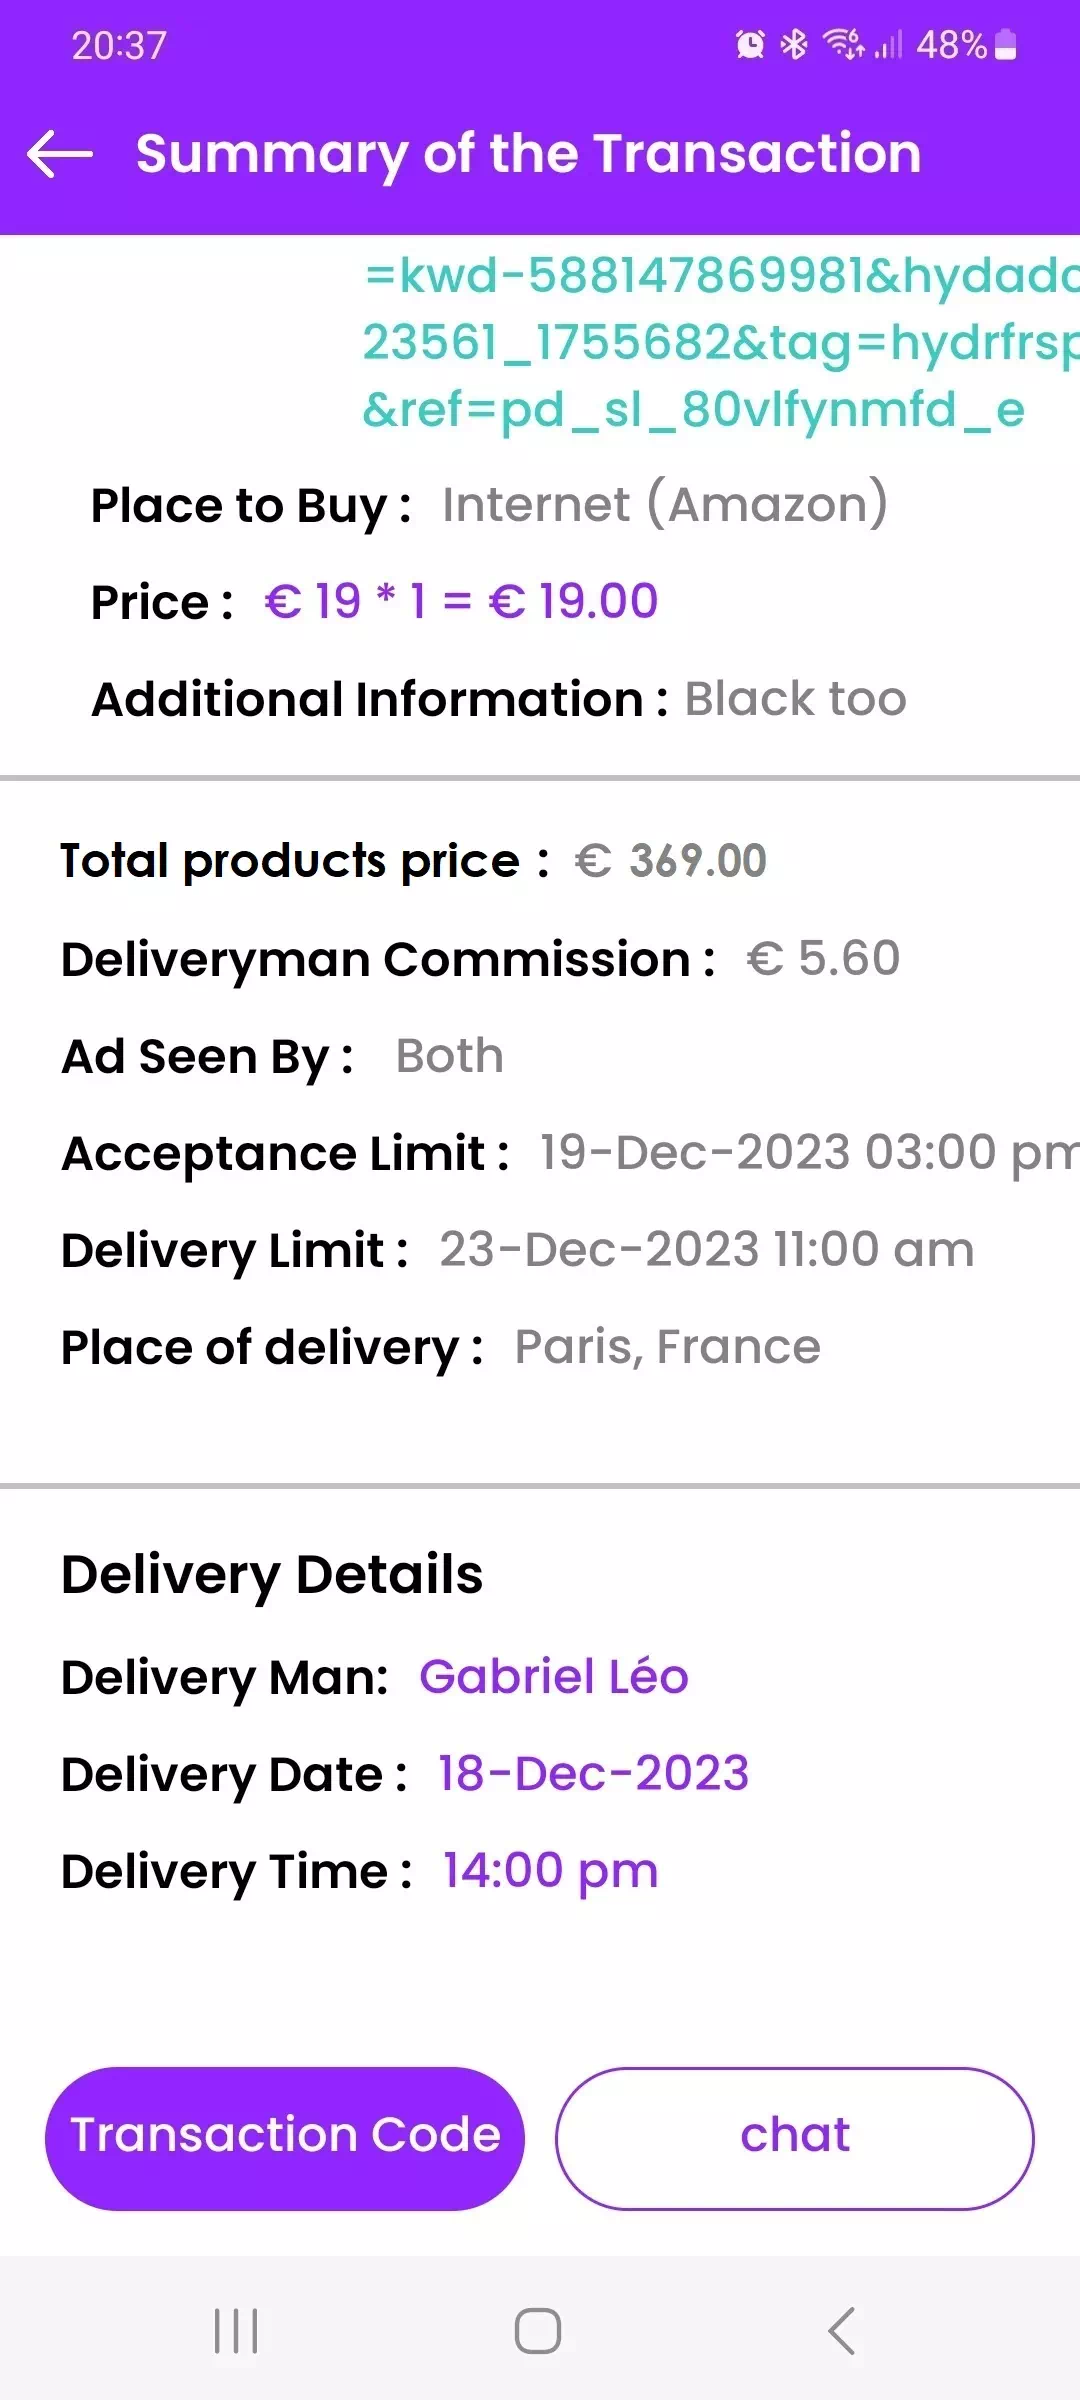Image resolution: width=1080 pixels, height=2400 pixels.
Task: Open recent apps navigation button
Action: 237,2331
